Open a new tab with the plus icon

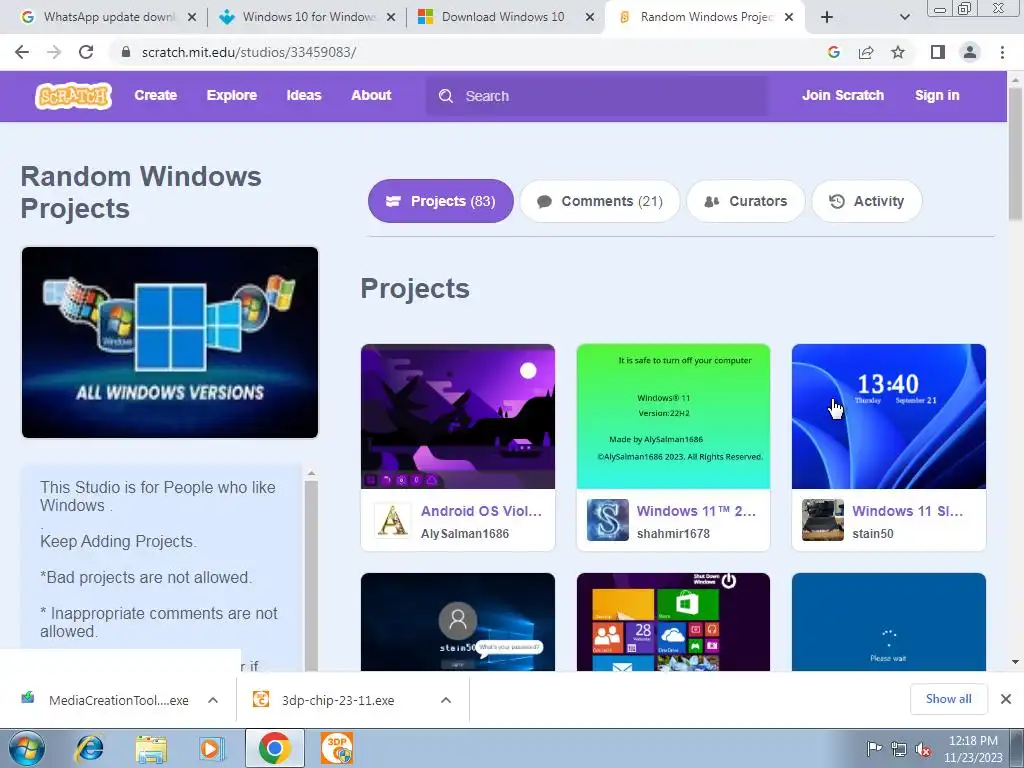pyautogui.click(x=827, y=18)
